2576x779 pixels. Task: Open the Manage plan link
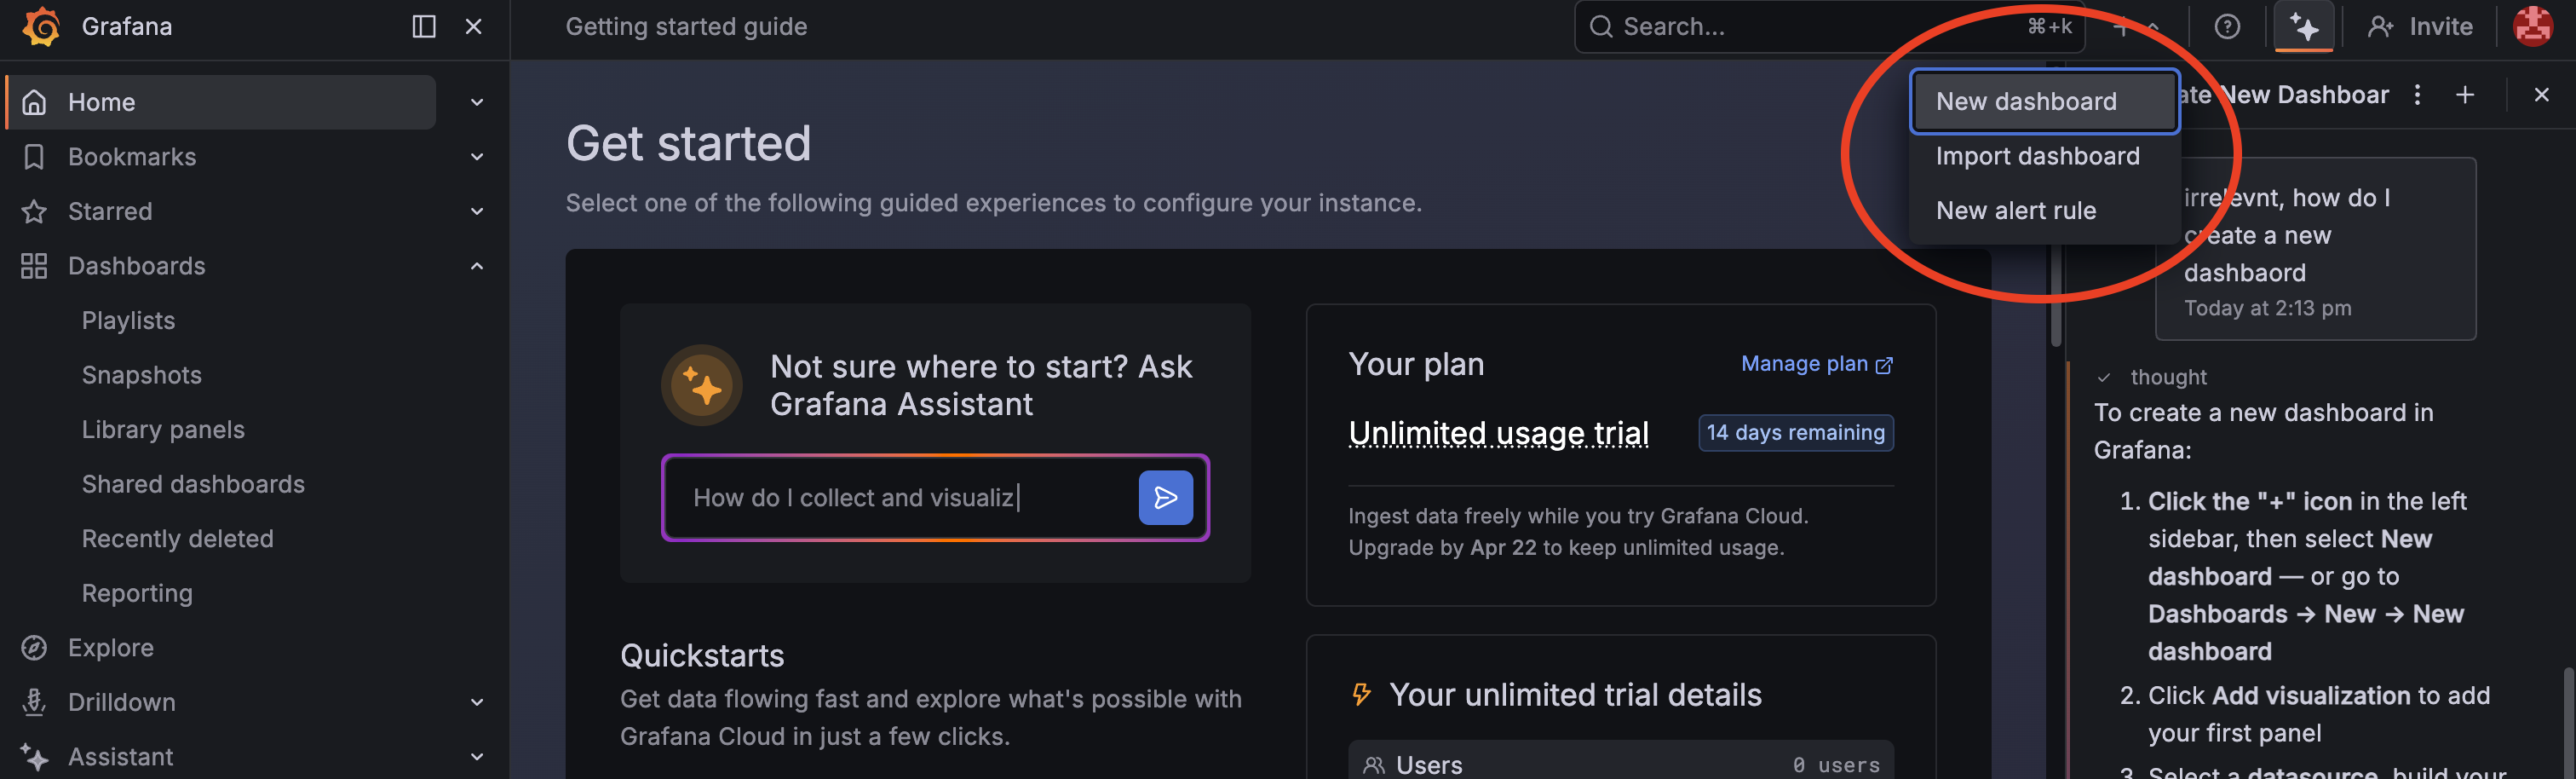point(1816,364)
